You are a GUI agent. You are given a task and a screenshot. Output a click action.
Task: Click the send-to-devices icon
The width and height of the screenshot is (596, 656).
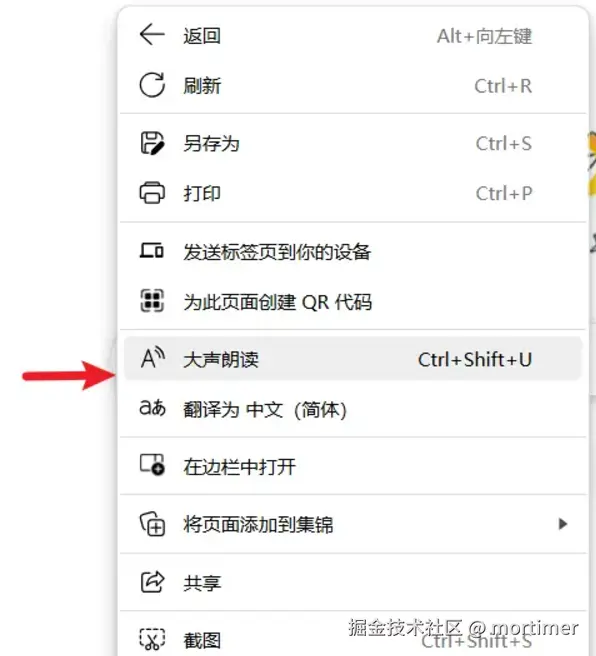click(151, 251)
